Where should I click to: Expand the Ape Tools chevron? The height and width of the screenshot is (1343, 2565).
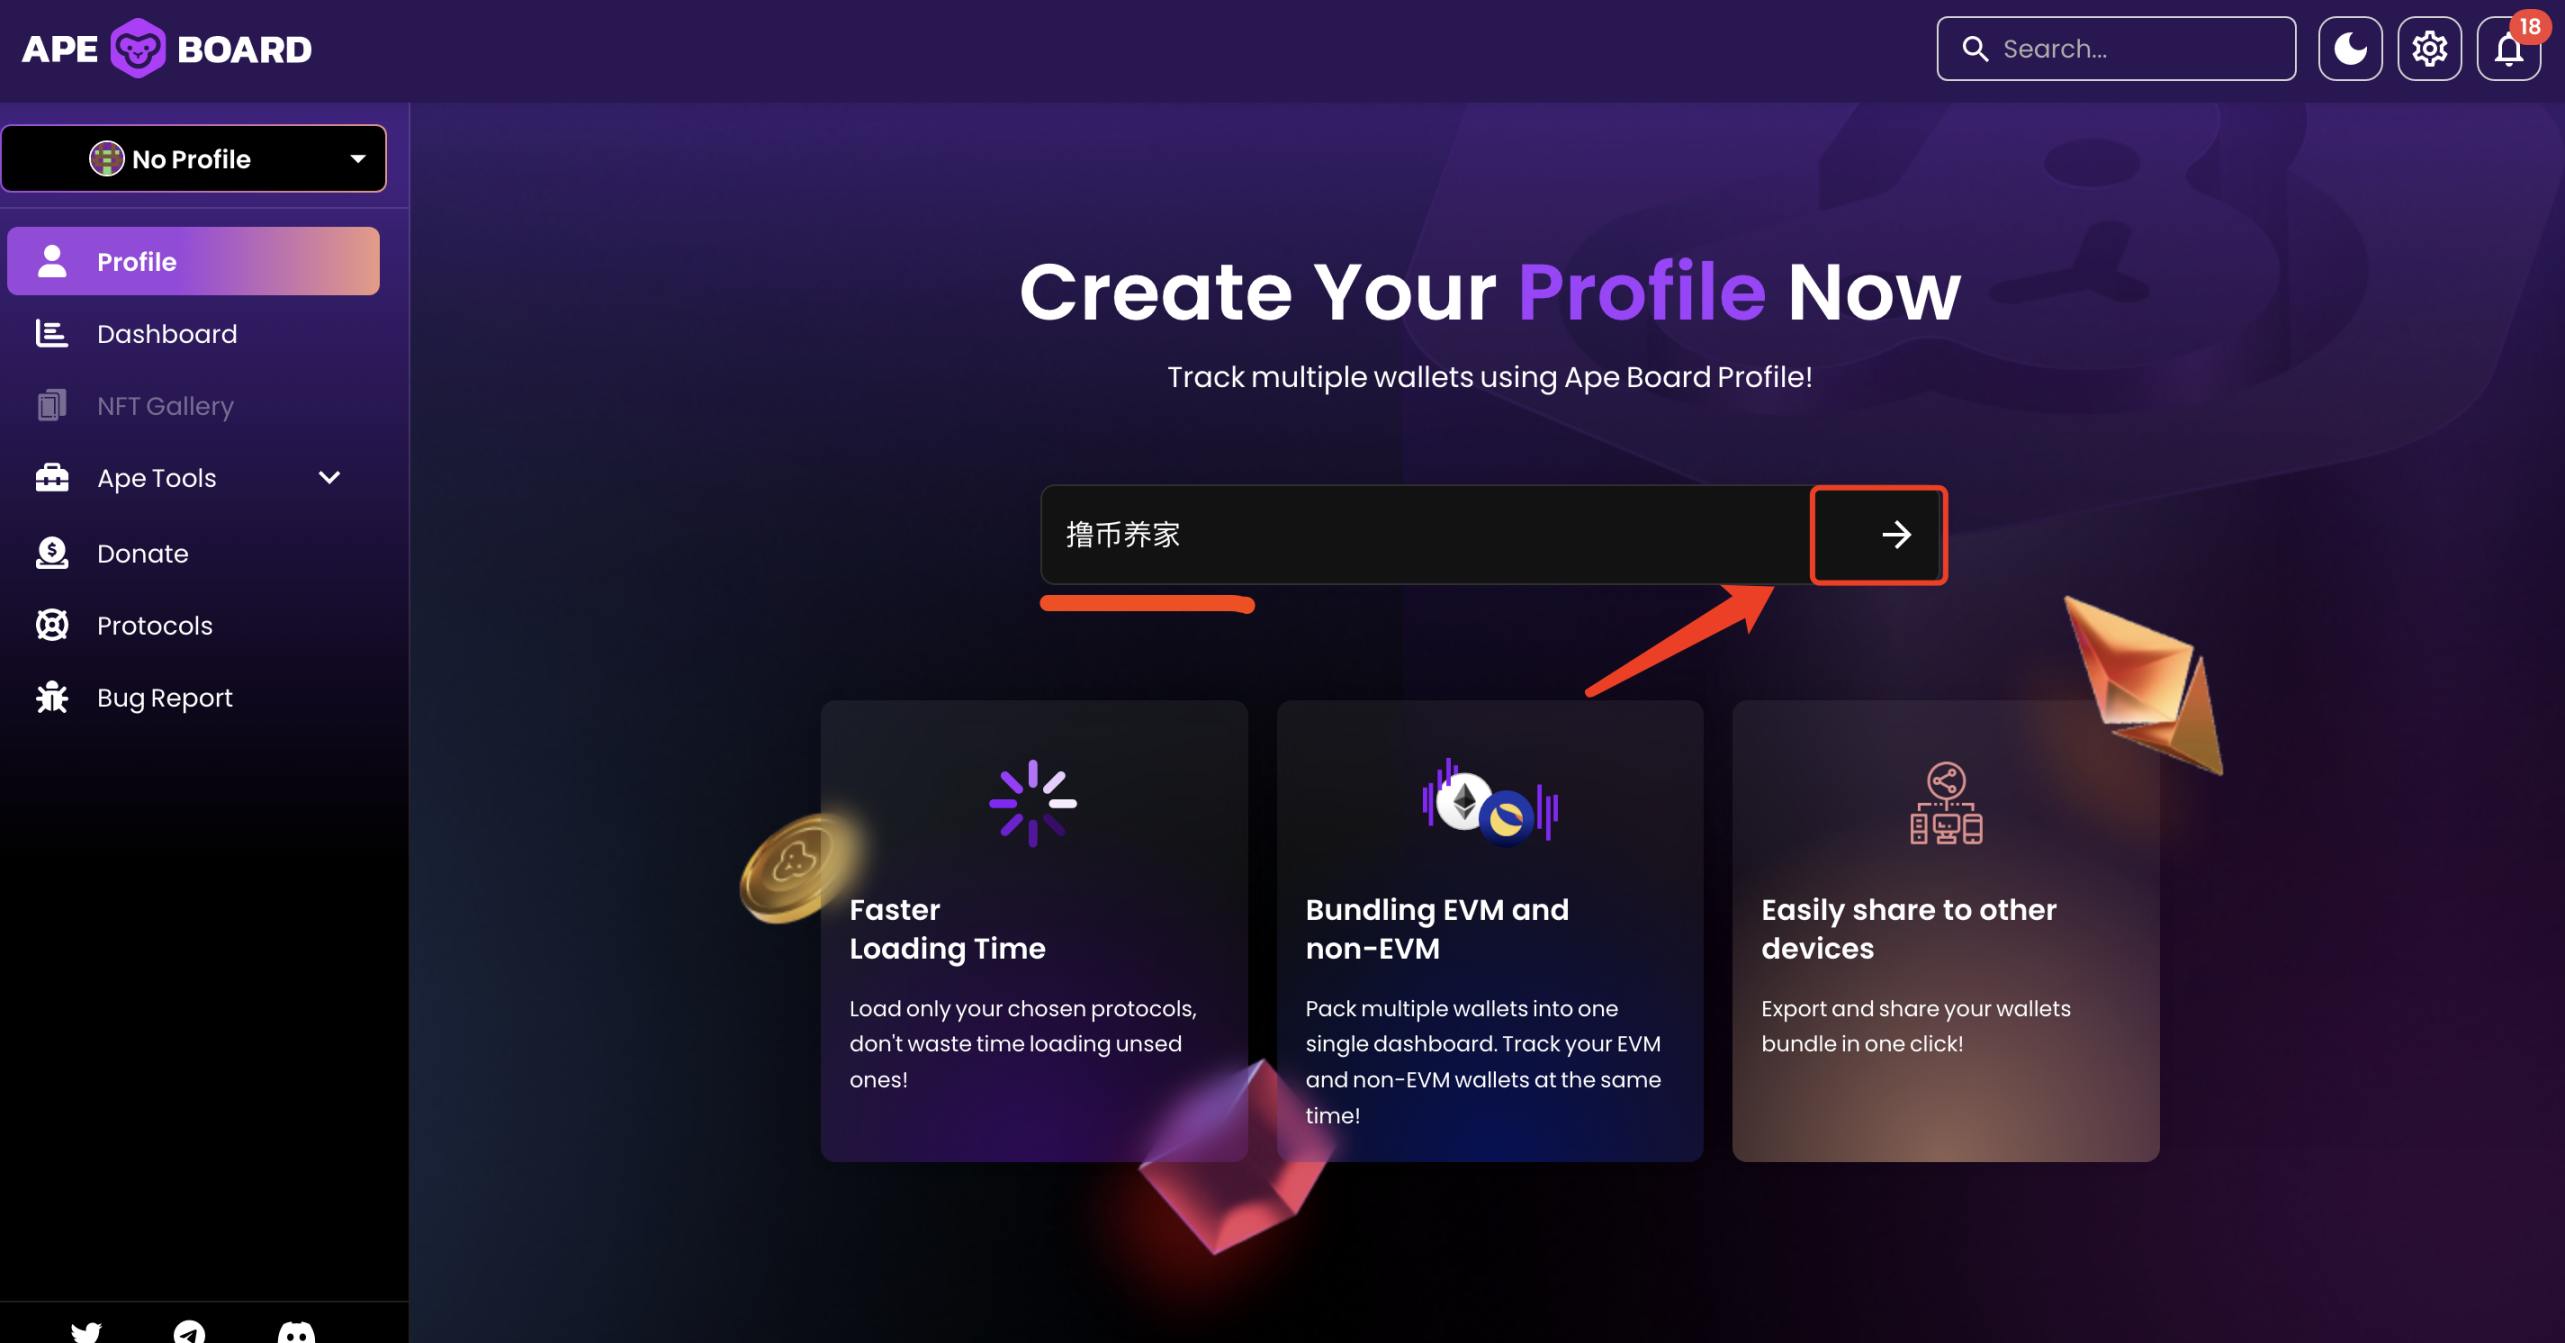tap(329, 478)
